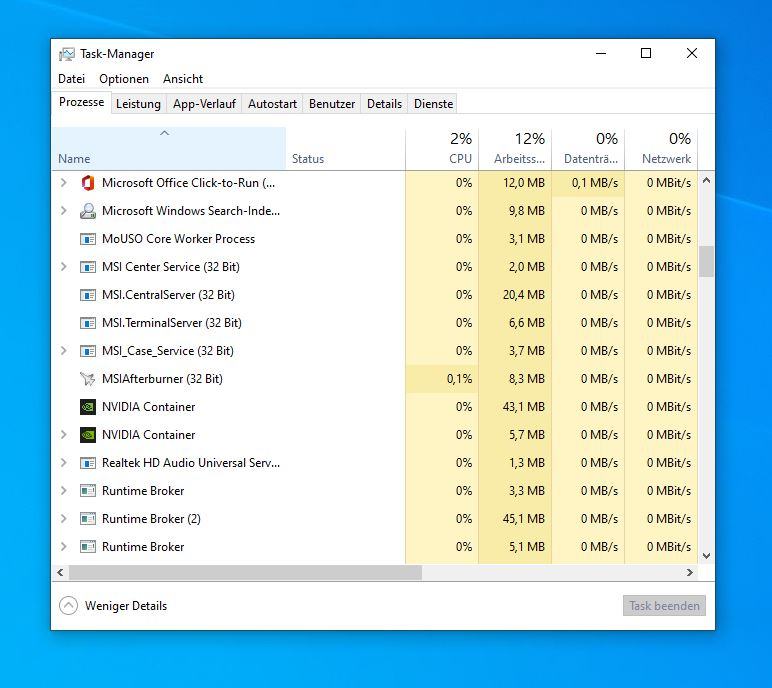This screenshot has width=772, height=688.
Task: Open the Datei menu
Action: pyautogui.click(x=71, y=79)
